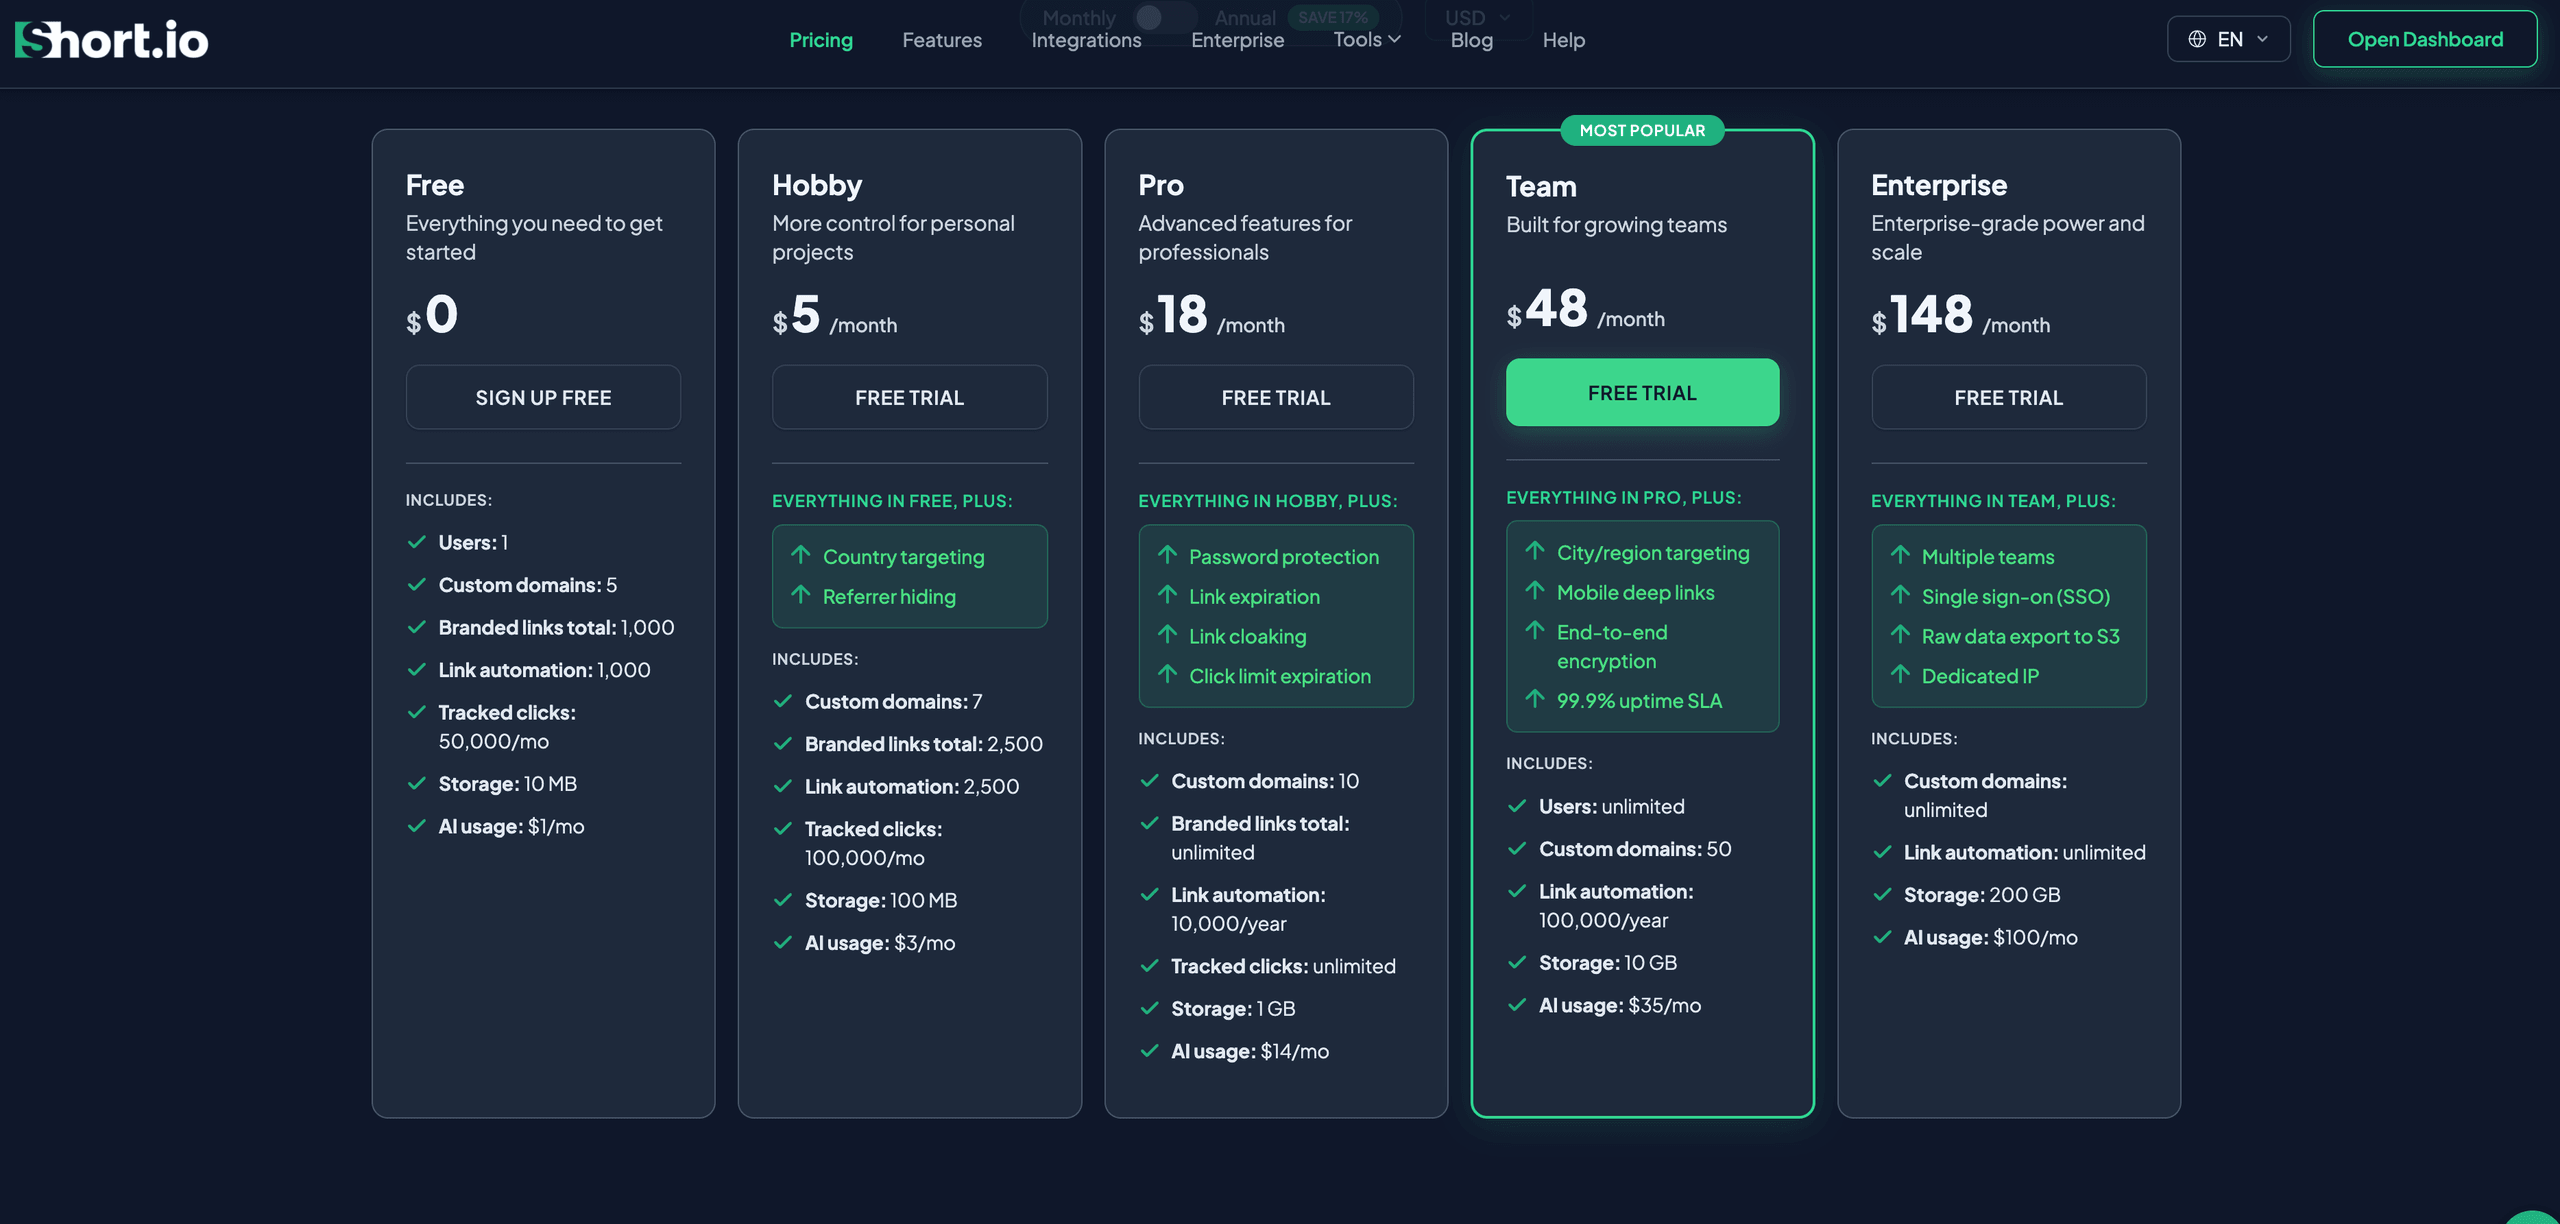
Task: Go to the Features page
Action: pyautogui.click(x=942, y=40)
